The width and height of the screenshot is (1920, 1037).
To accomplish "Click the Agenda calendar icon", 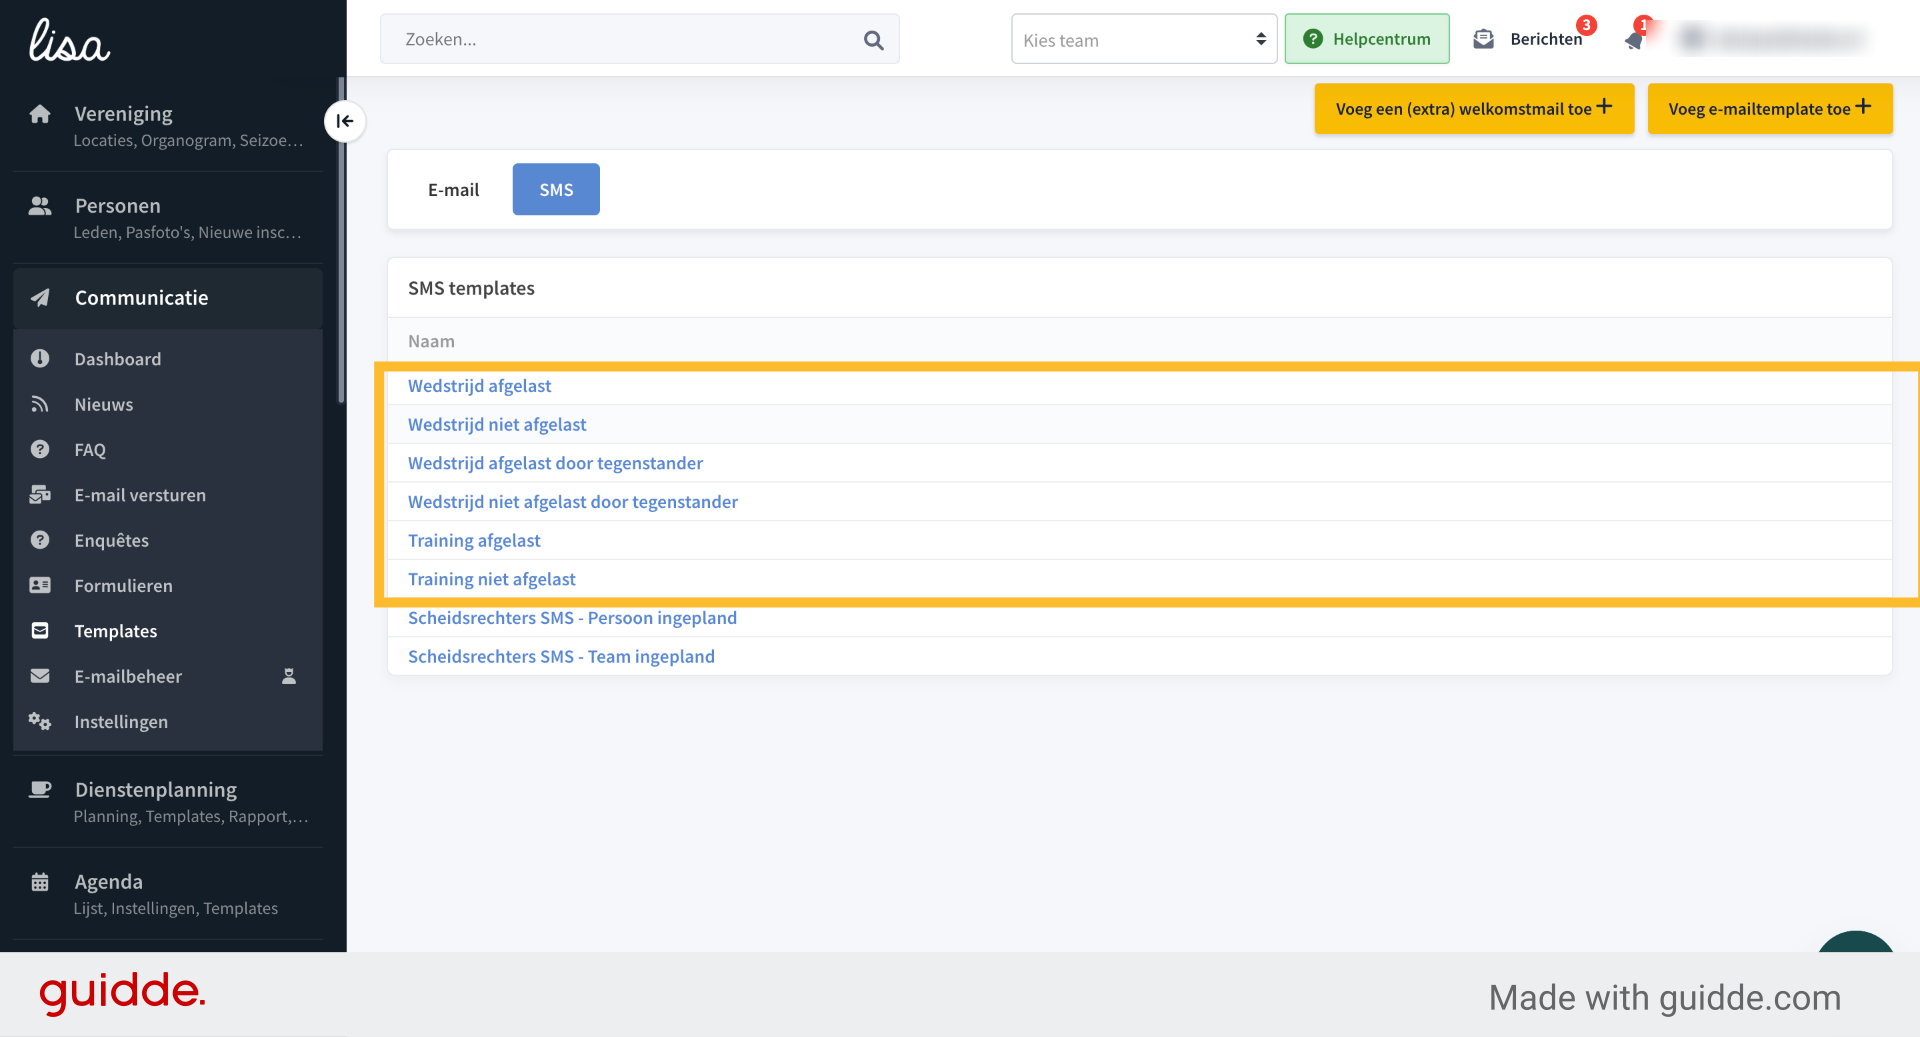I will click(x=40, y=882).
